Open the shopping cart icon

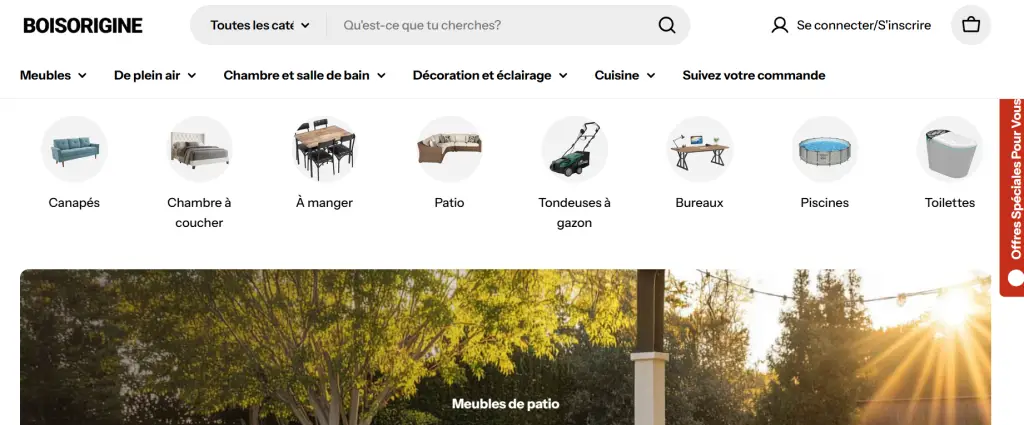(x=970, y=25)
